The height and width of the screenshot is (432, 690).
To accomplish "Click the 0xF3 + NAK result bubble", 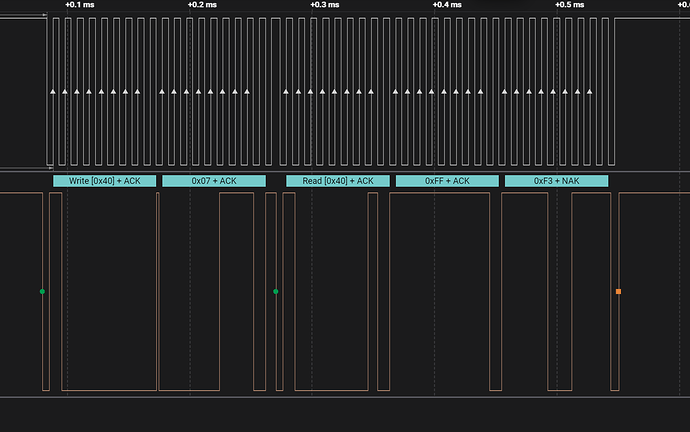I will [556, 181].
